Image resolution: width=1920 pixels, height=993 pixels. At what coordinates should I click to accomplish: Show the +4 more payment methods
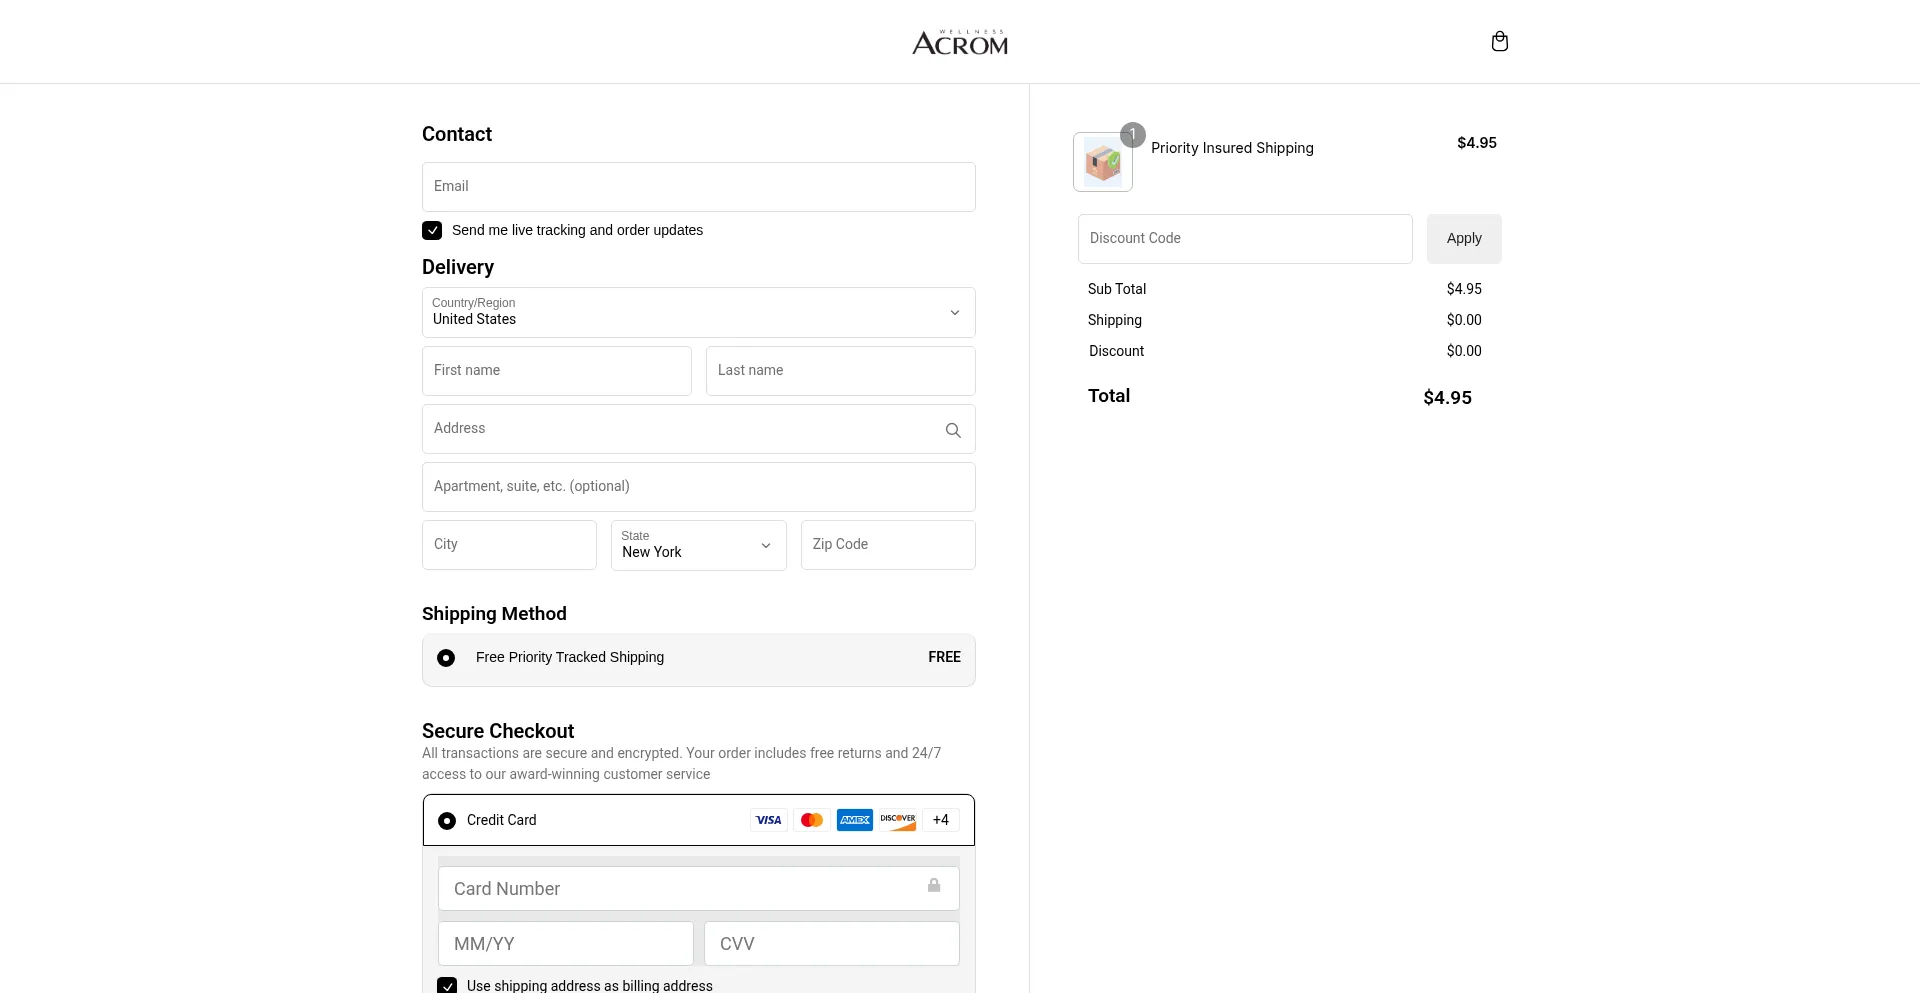tap(941, 820)
